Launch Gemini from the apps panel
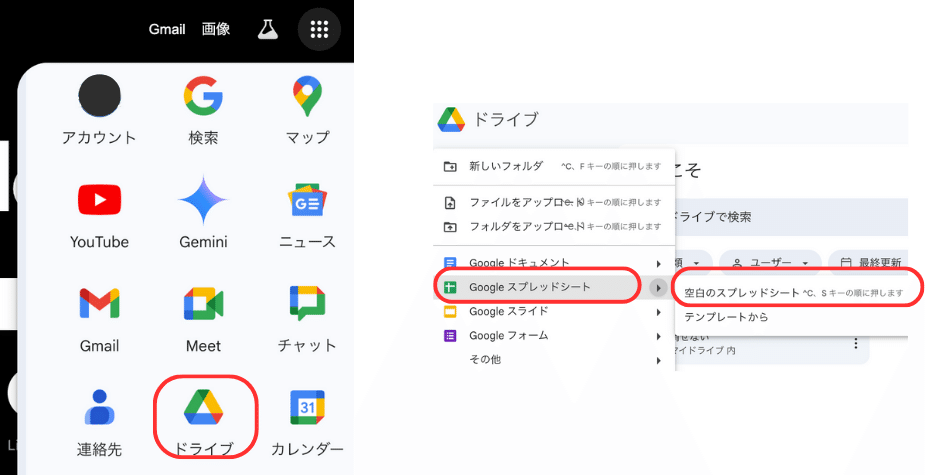Screen dimensions: 925x475 (203, 214)
